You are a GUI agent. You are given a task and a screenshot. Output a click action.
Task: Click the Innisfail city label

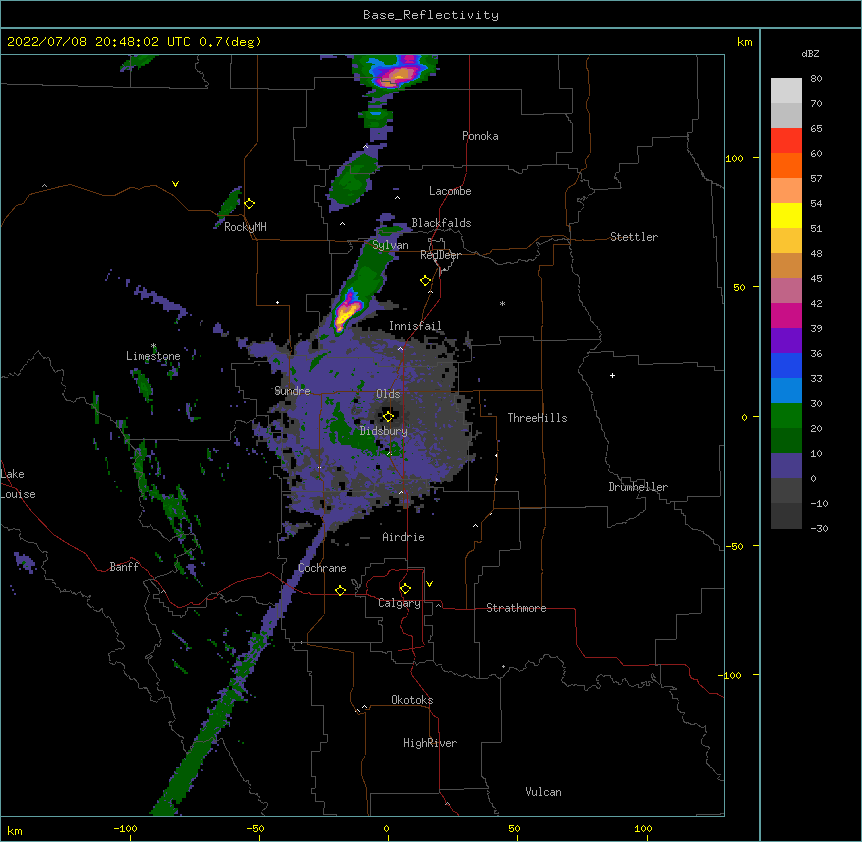coord(415,326)
